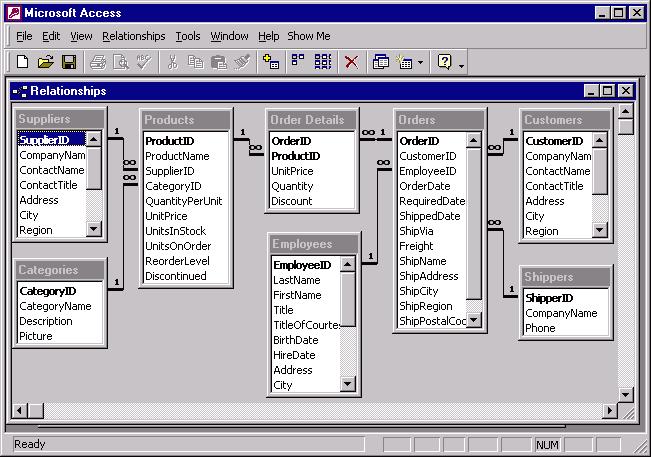Run the Spelling check icon
Screen dimensions: 651x457
coord(144,62)
